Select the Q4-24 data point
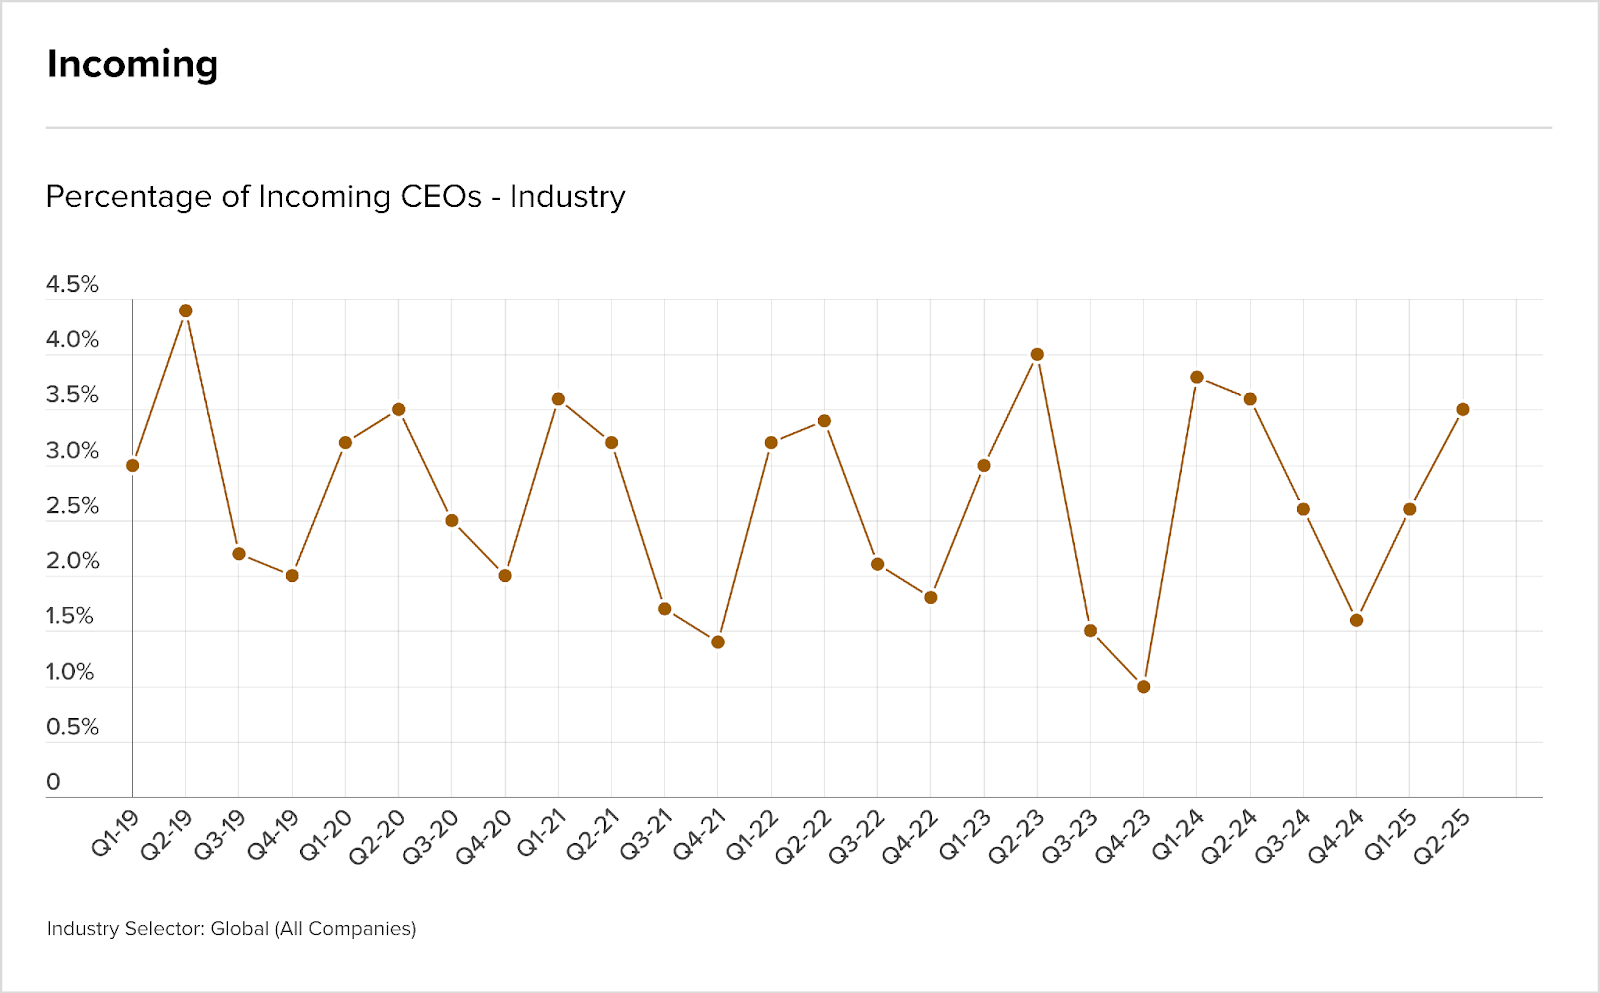Image resolution: width=1600 pixels, height=993 pixels. pos(1357,620)
